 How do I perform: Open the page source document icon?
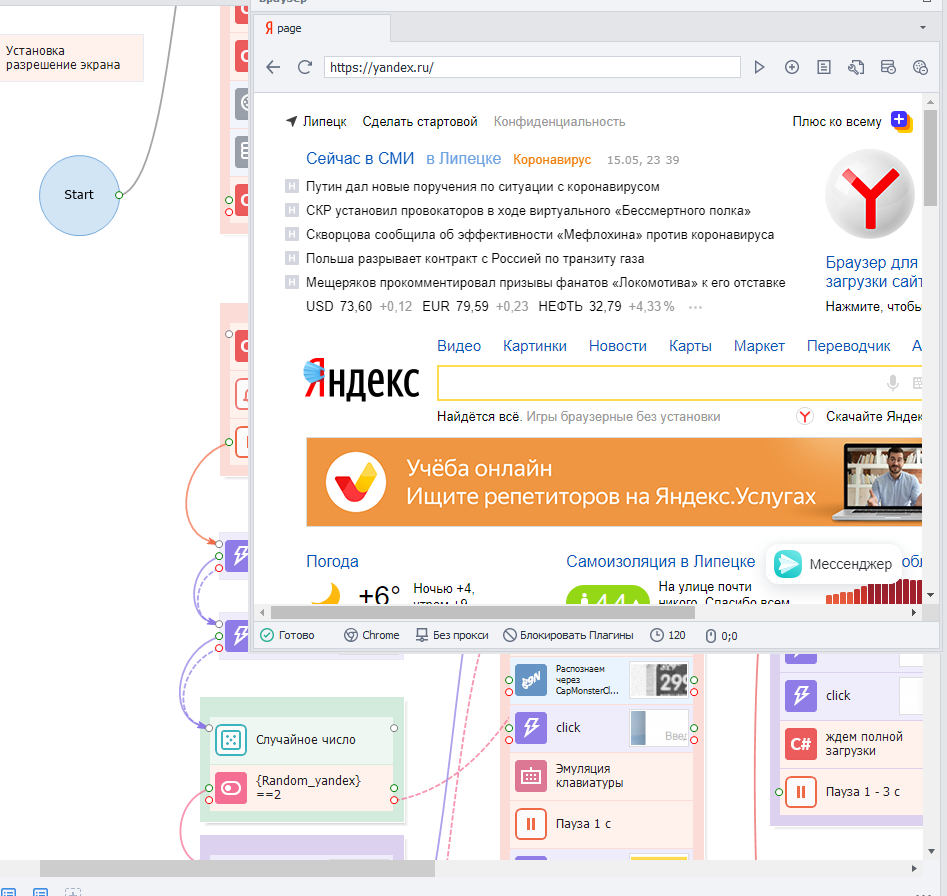point(824,67)
